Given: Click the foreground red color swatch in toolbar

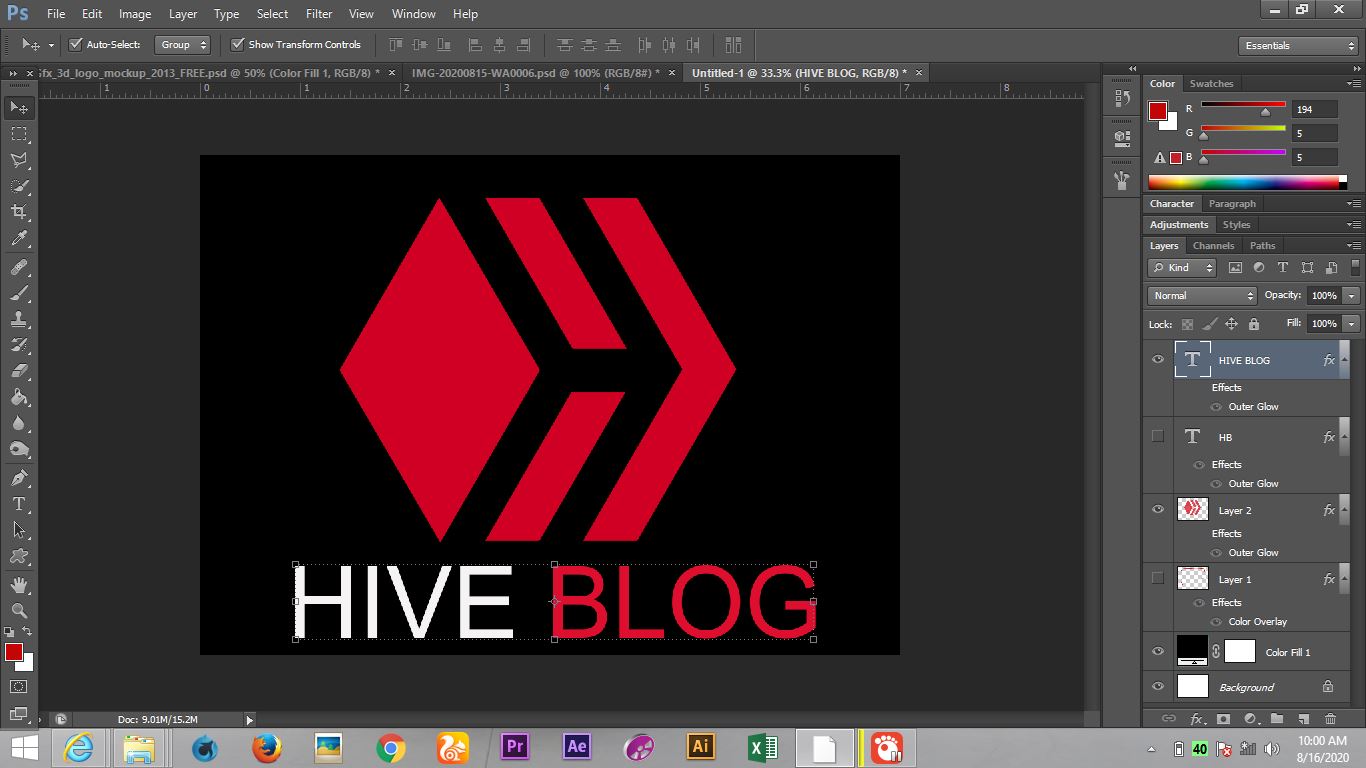Looking at the screenshot, I should coord(14,652).
